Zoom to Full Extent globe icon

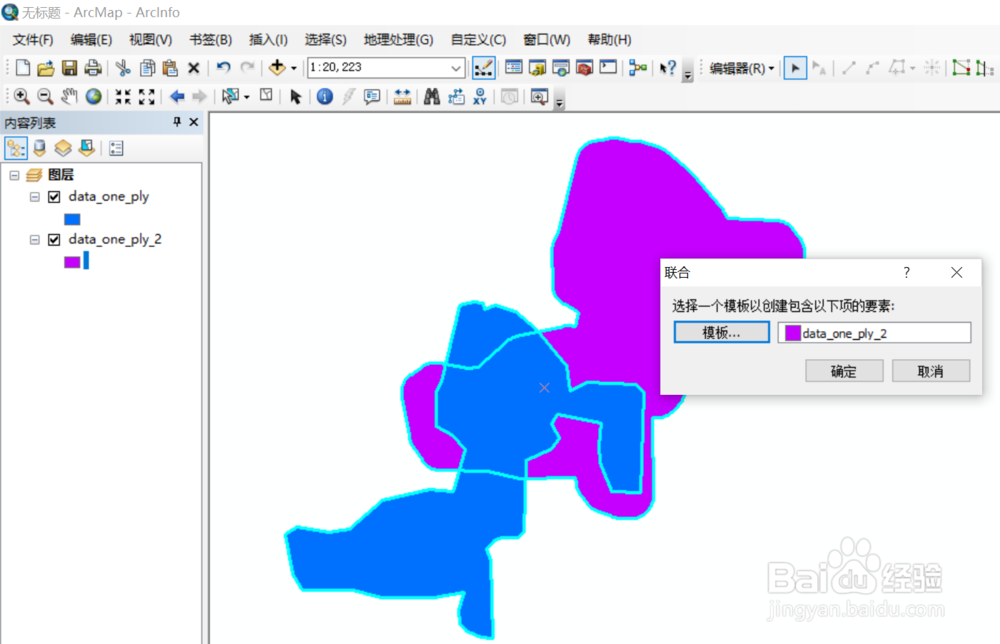(94, 97)
